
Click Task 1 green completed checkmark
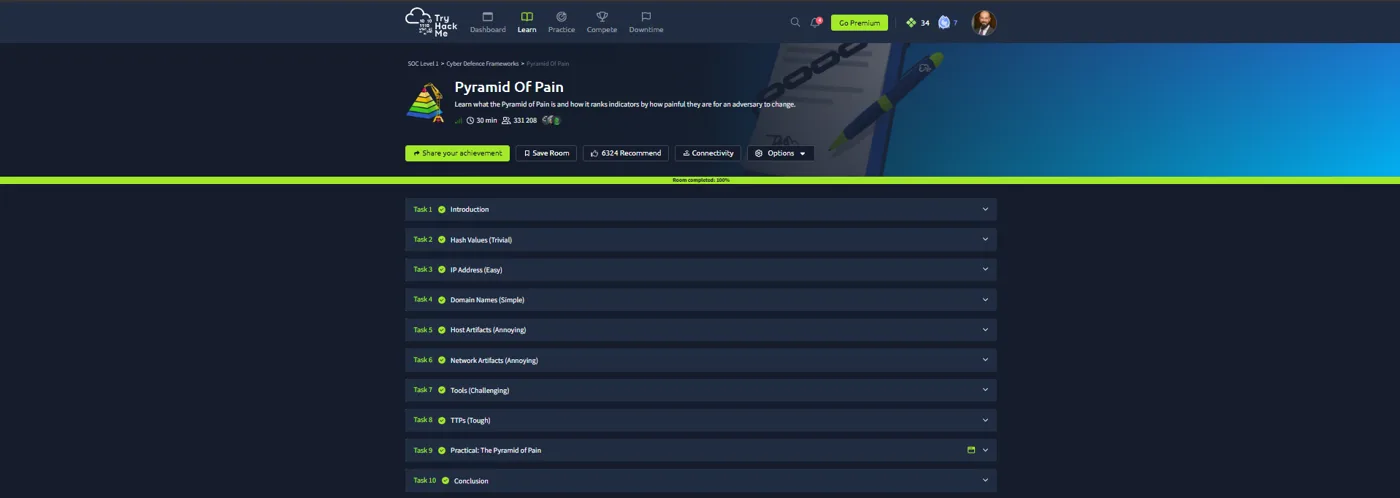pos(442,209)
